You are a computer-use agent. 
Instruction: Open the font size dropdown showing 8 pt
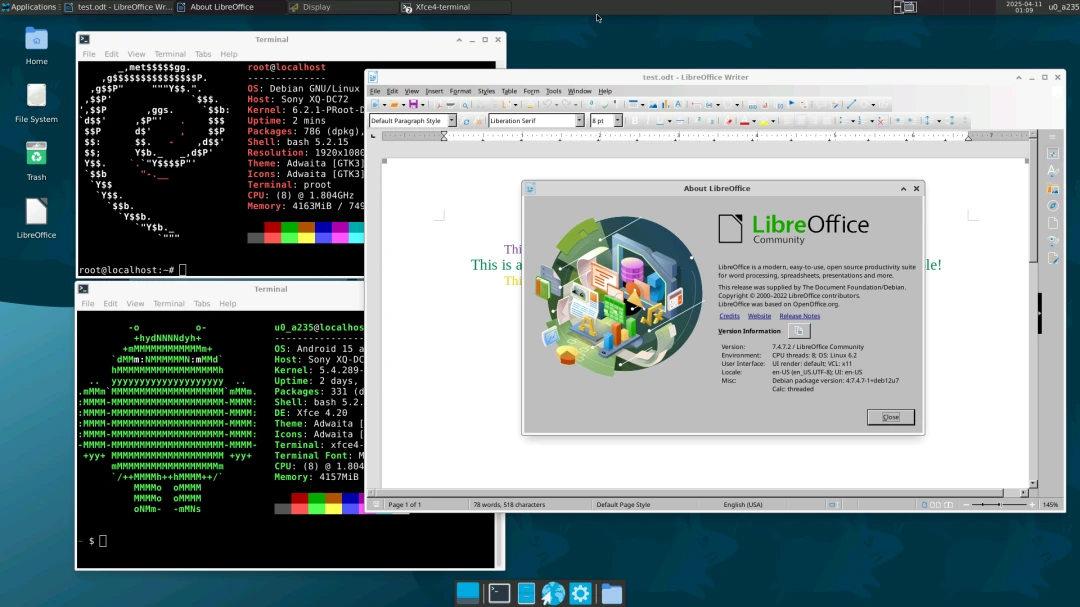(617, 121)
